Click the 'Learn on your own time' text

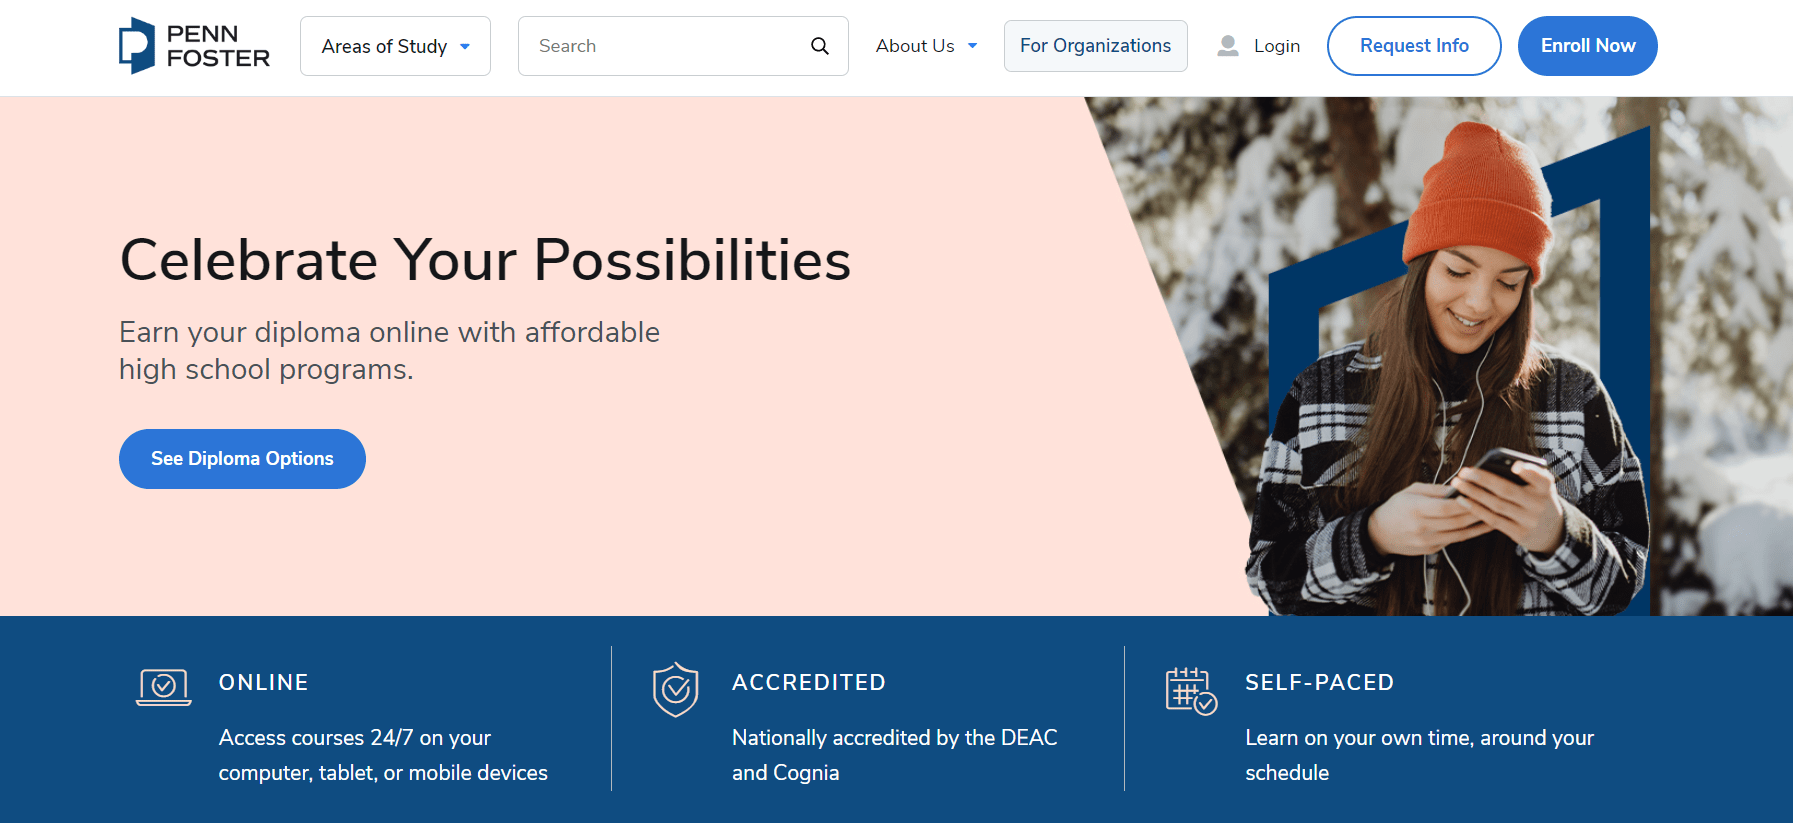[x=1420, y=755]
